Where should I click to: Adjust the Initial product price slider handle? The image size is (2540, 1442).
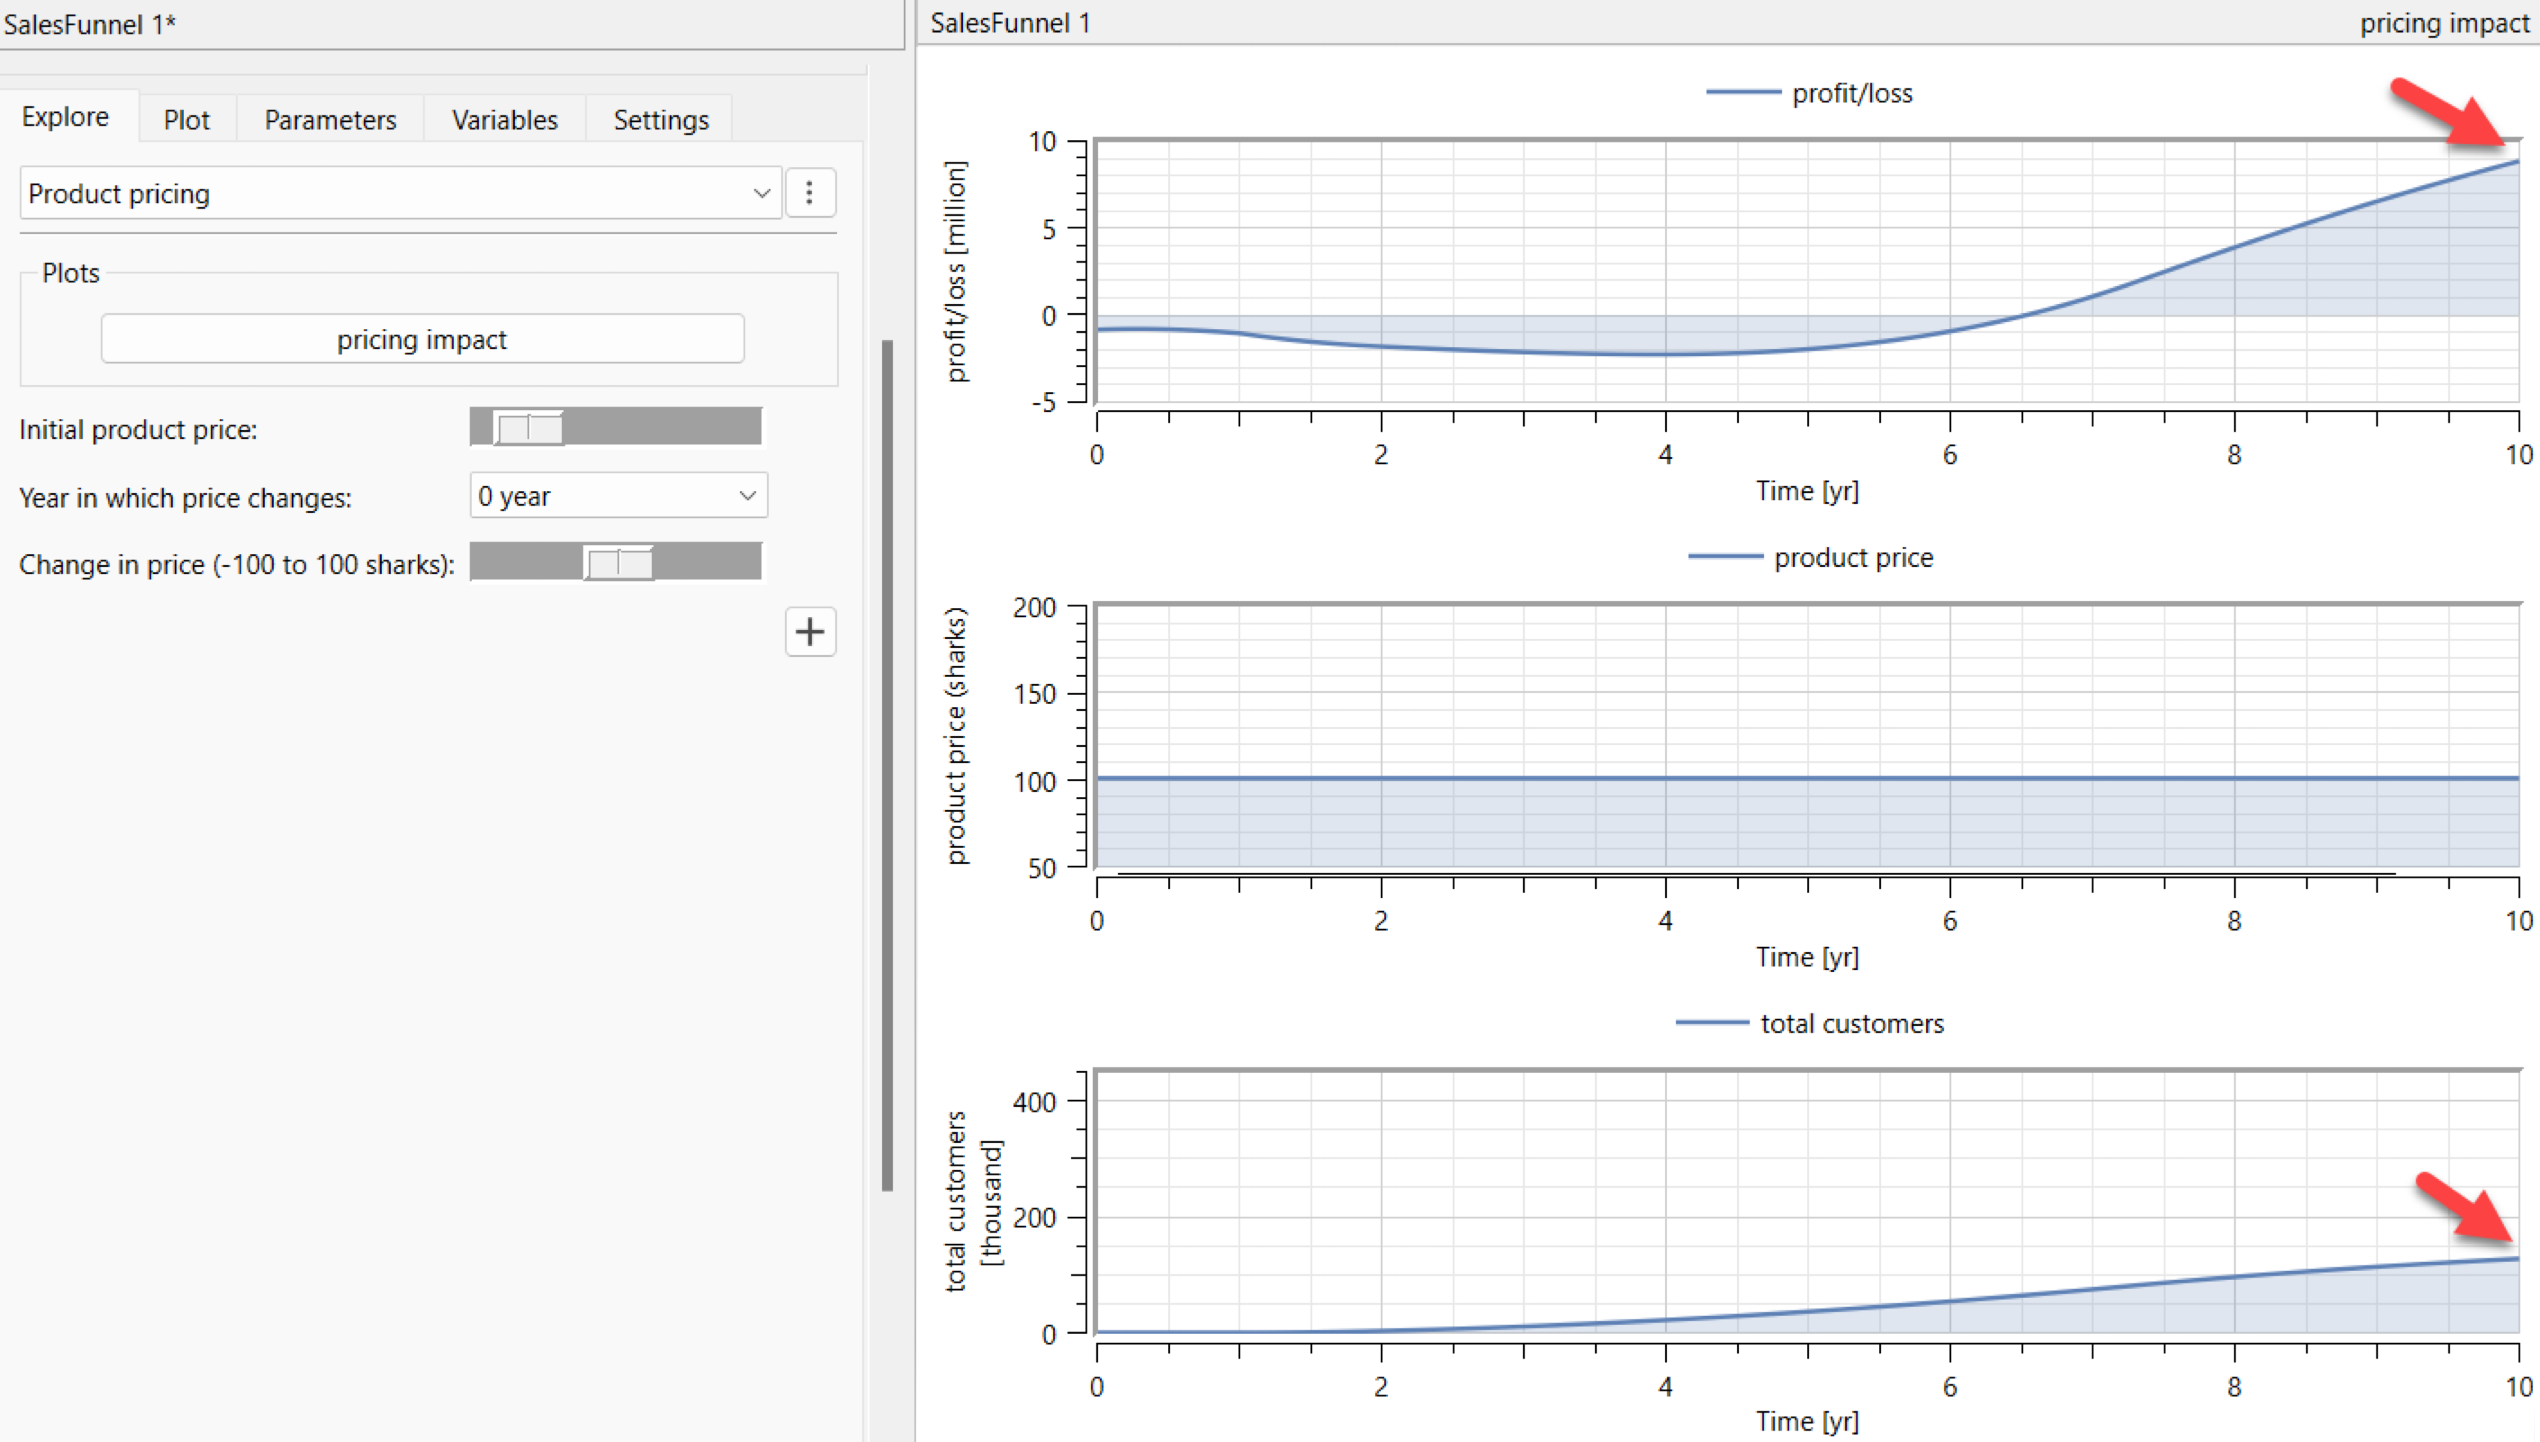tap(528, 426)
